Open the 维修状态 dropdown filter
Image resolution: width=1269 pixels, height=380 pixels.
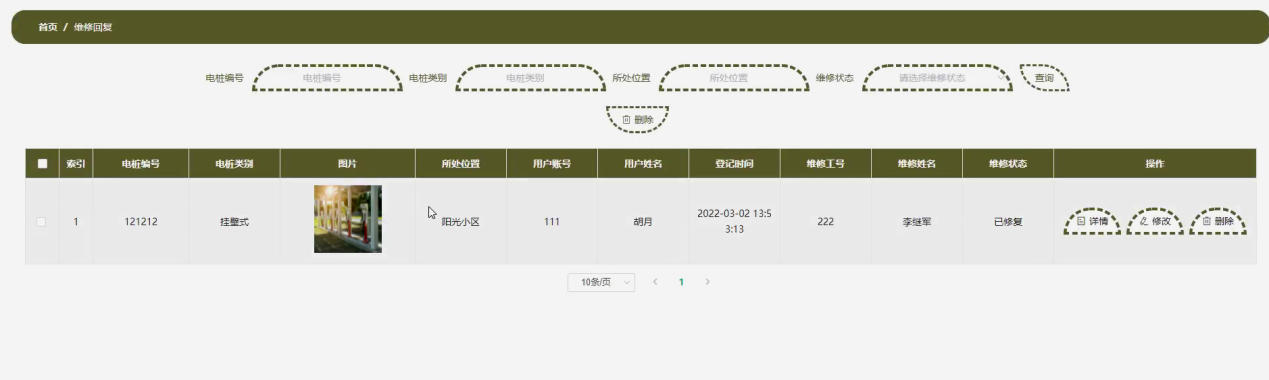coord(937,78)
